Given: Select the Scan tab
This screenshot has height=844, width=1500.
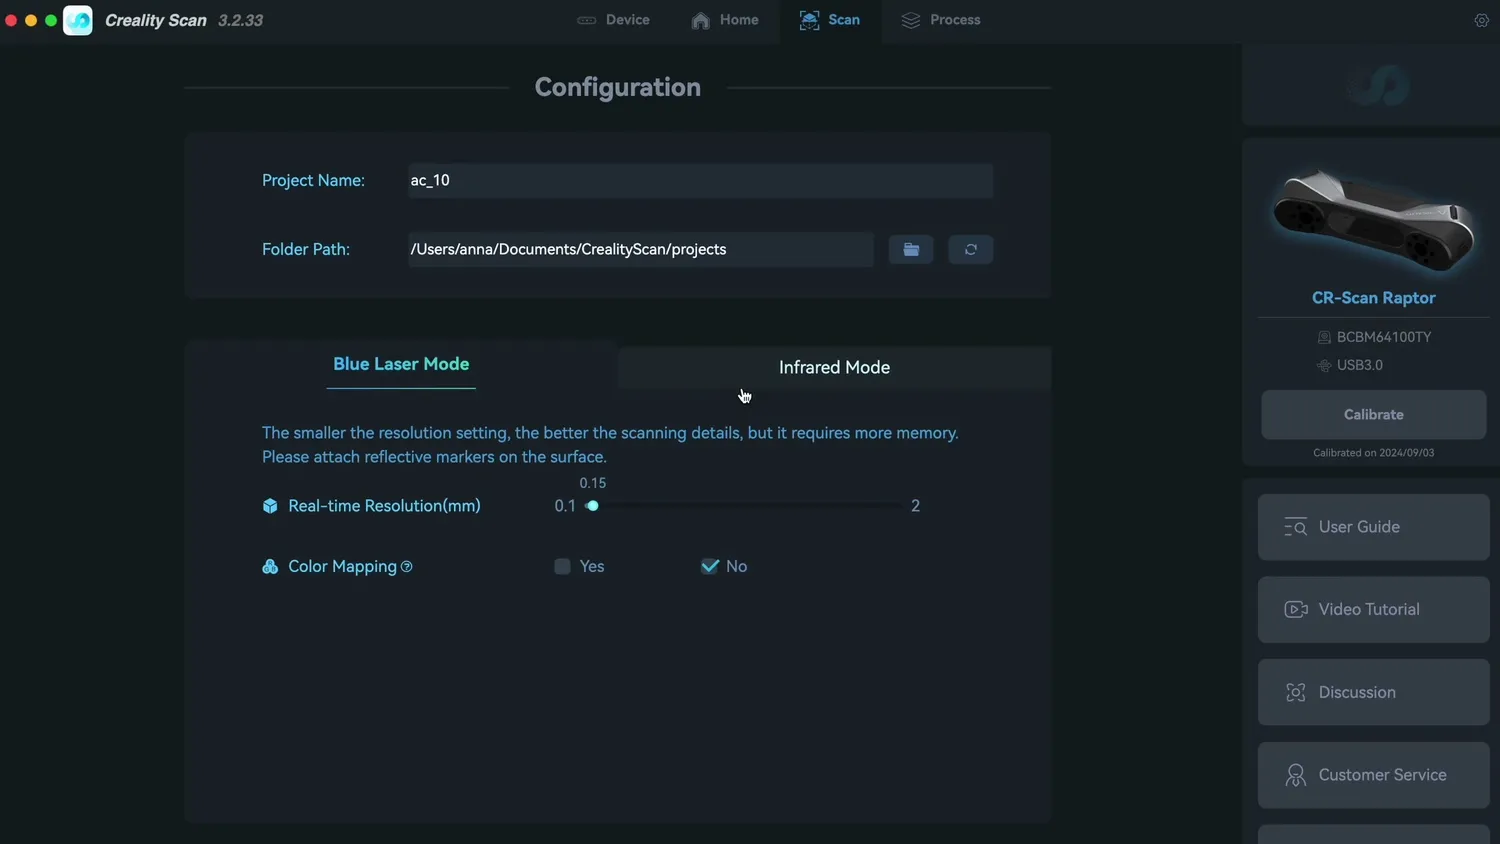Looking at the screenshot, I should 830,20.
